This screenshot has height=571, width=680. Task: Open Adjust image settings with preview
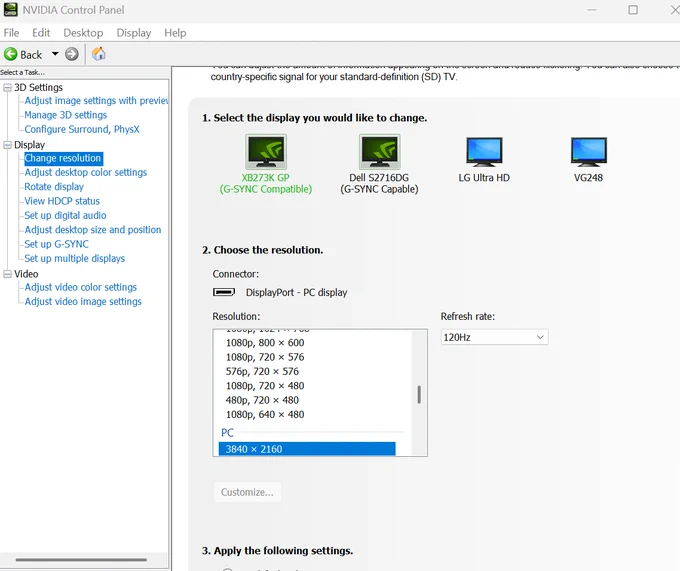(96, 101)
